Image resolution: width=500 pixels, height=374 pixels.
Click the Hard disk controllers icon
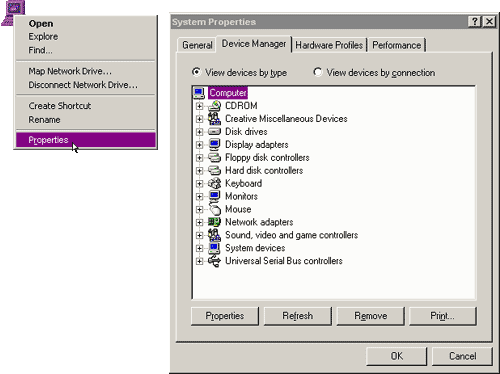[214, 171]
